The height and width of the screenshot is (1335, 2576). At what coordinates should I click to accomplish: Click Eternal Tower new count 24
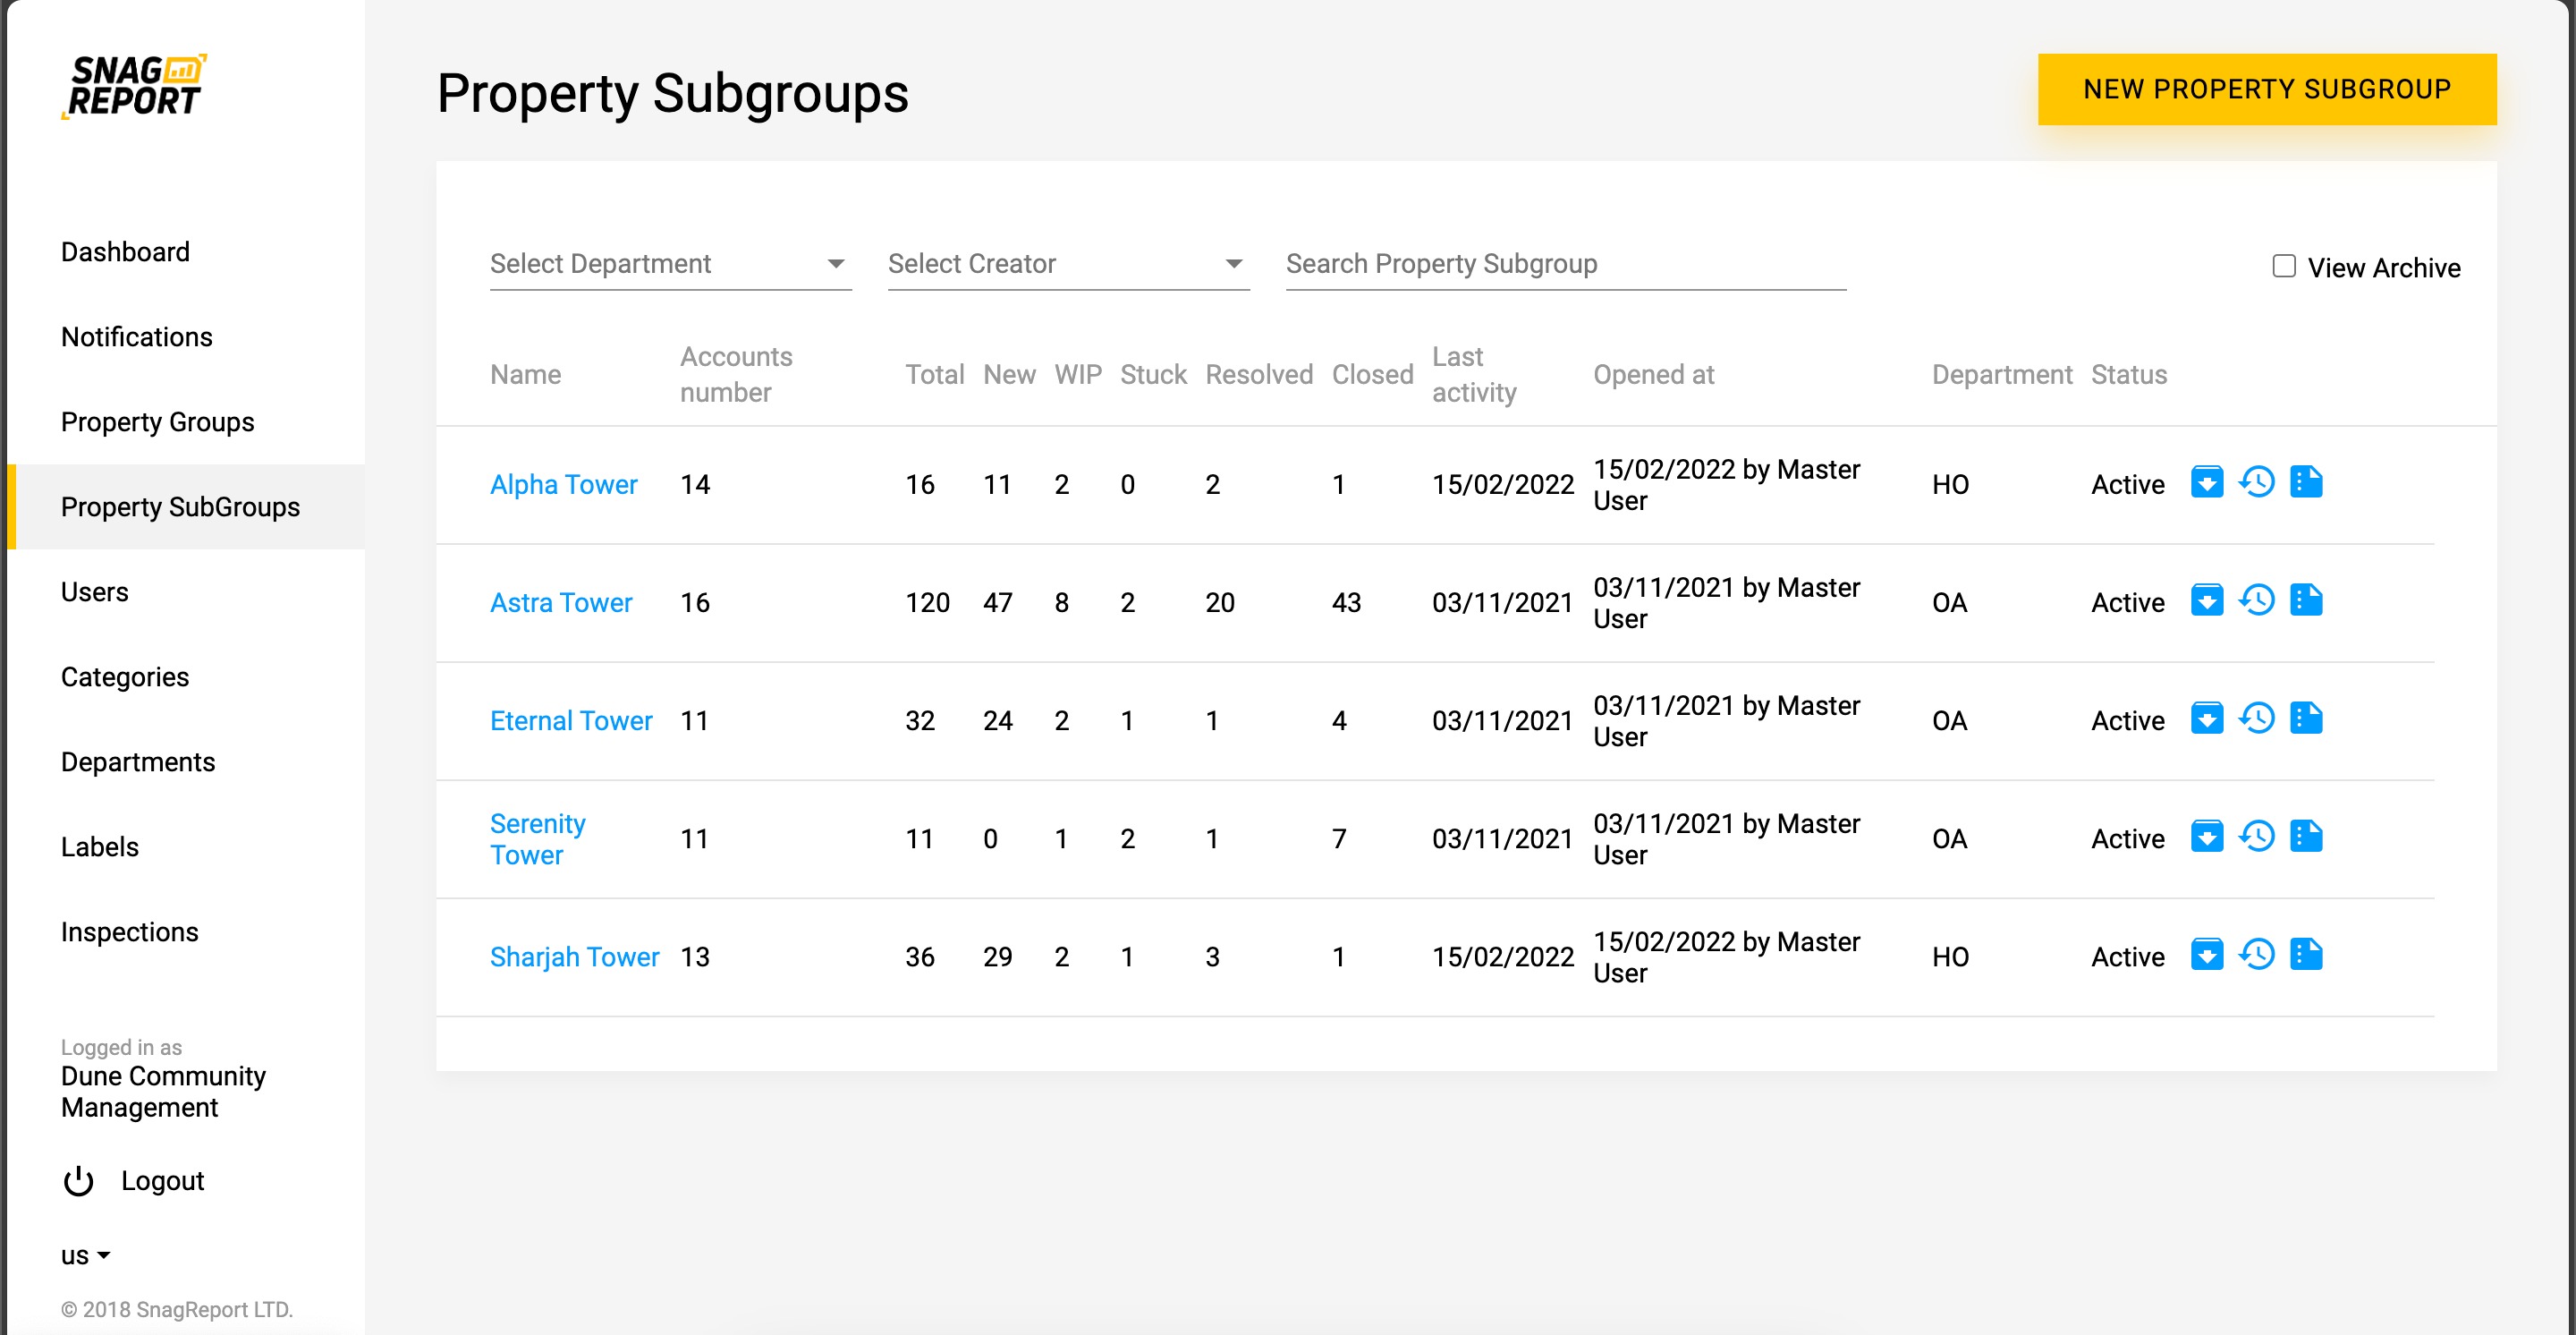click(x=997, y=720)
